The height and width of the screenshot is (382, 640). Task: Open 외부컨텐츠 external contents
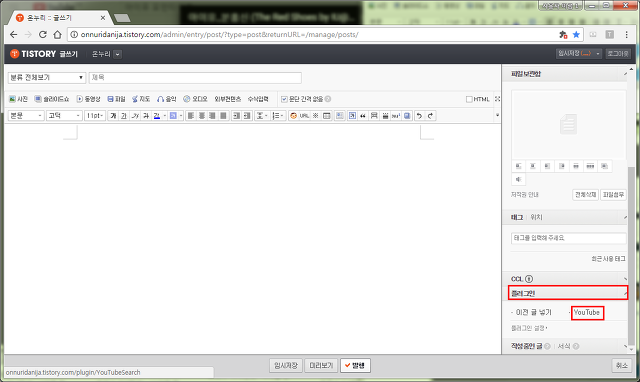tap(228, 99)
